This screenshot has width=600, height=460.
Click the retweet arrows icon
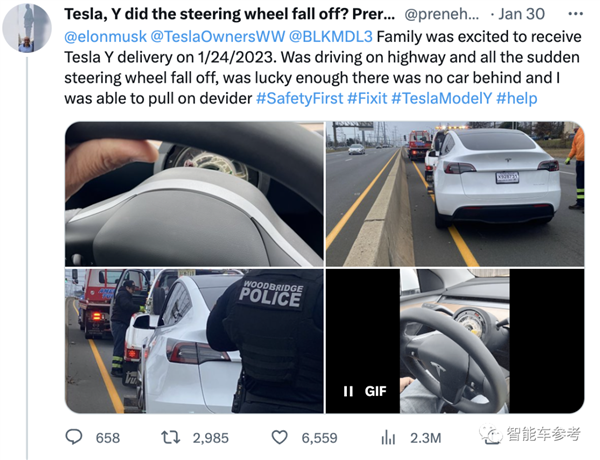tap(170, 437)
